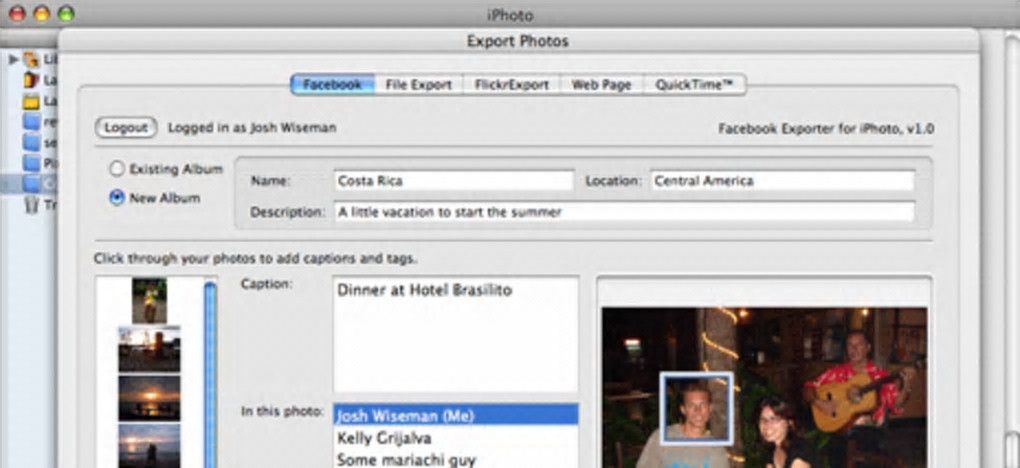Viewport: 1020px width, 468px height.
Task: Open the QuickTime tab
Action: (694, 85)
